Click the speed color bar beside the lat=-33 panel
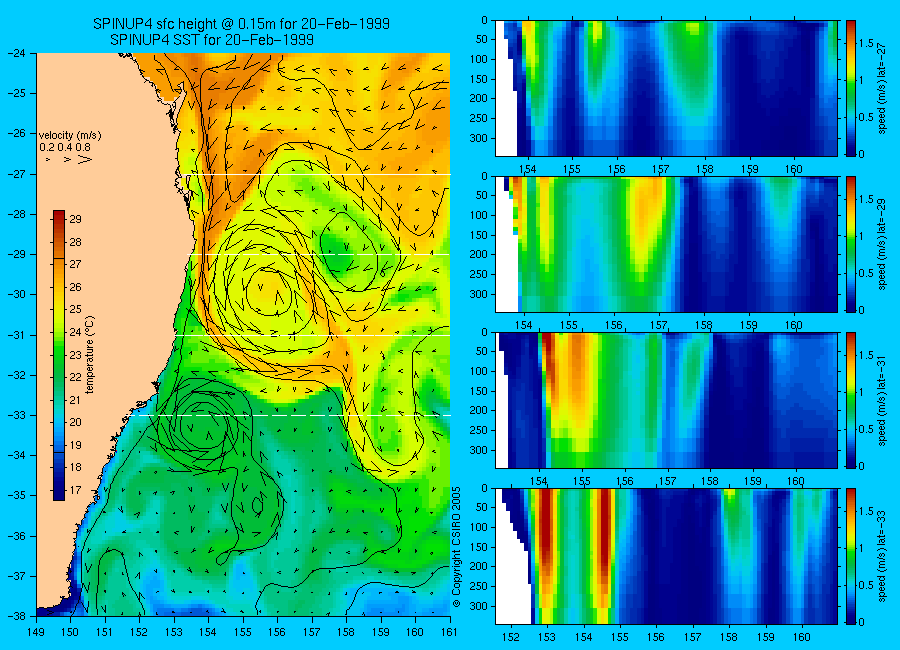 (850, 556)
